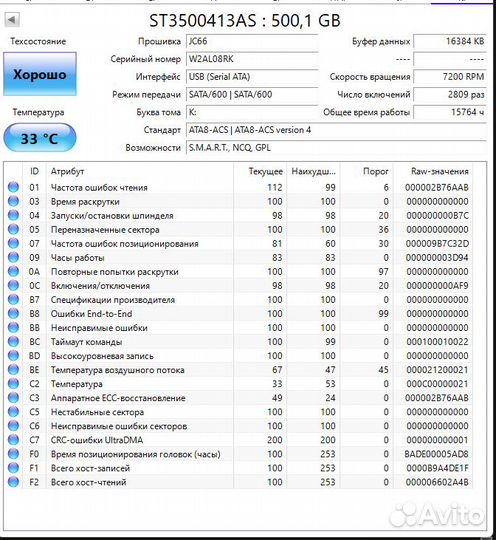Click the Raw-значения column header
Image resolution: width=496 pixels, height=540 pixels.
point(433,171)
